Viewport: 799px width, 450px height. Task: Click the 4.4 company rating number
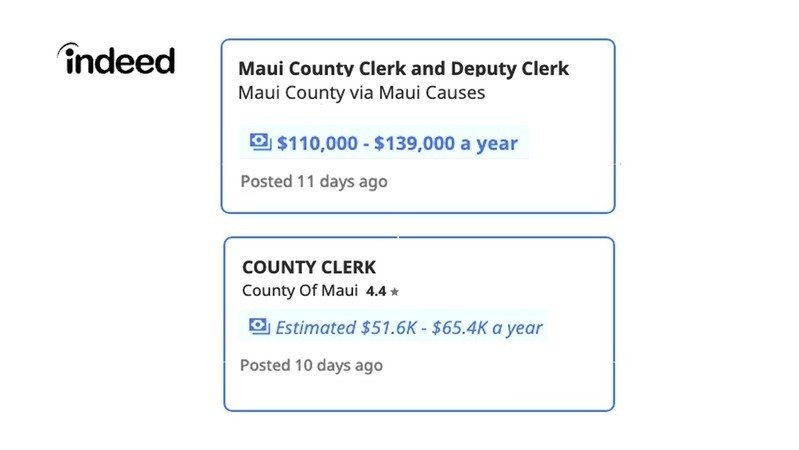coord(376,292)
